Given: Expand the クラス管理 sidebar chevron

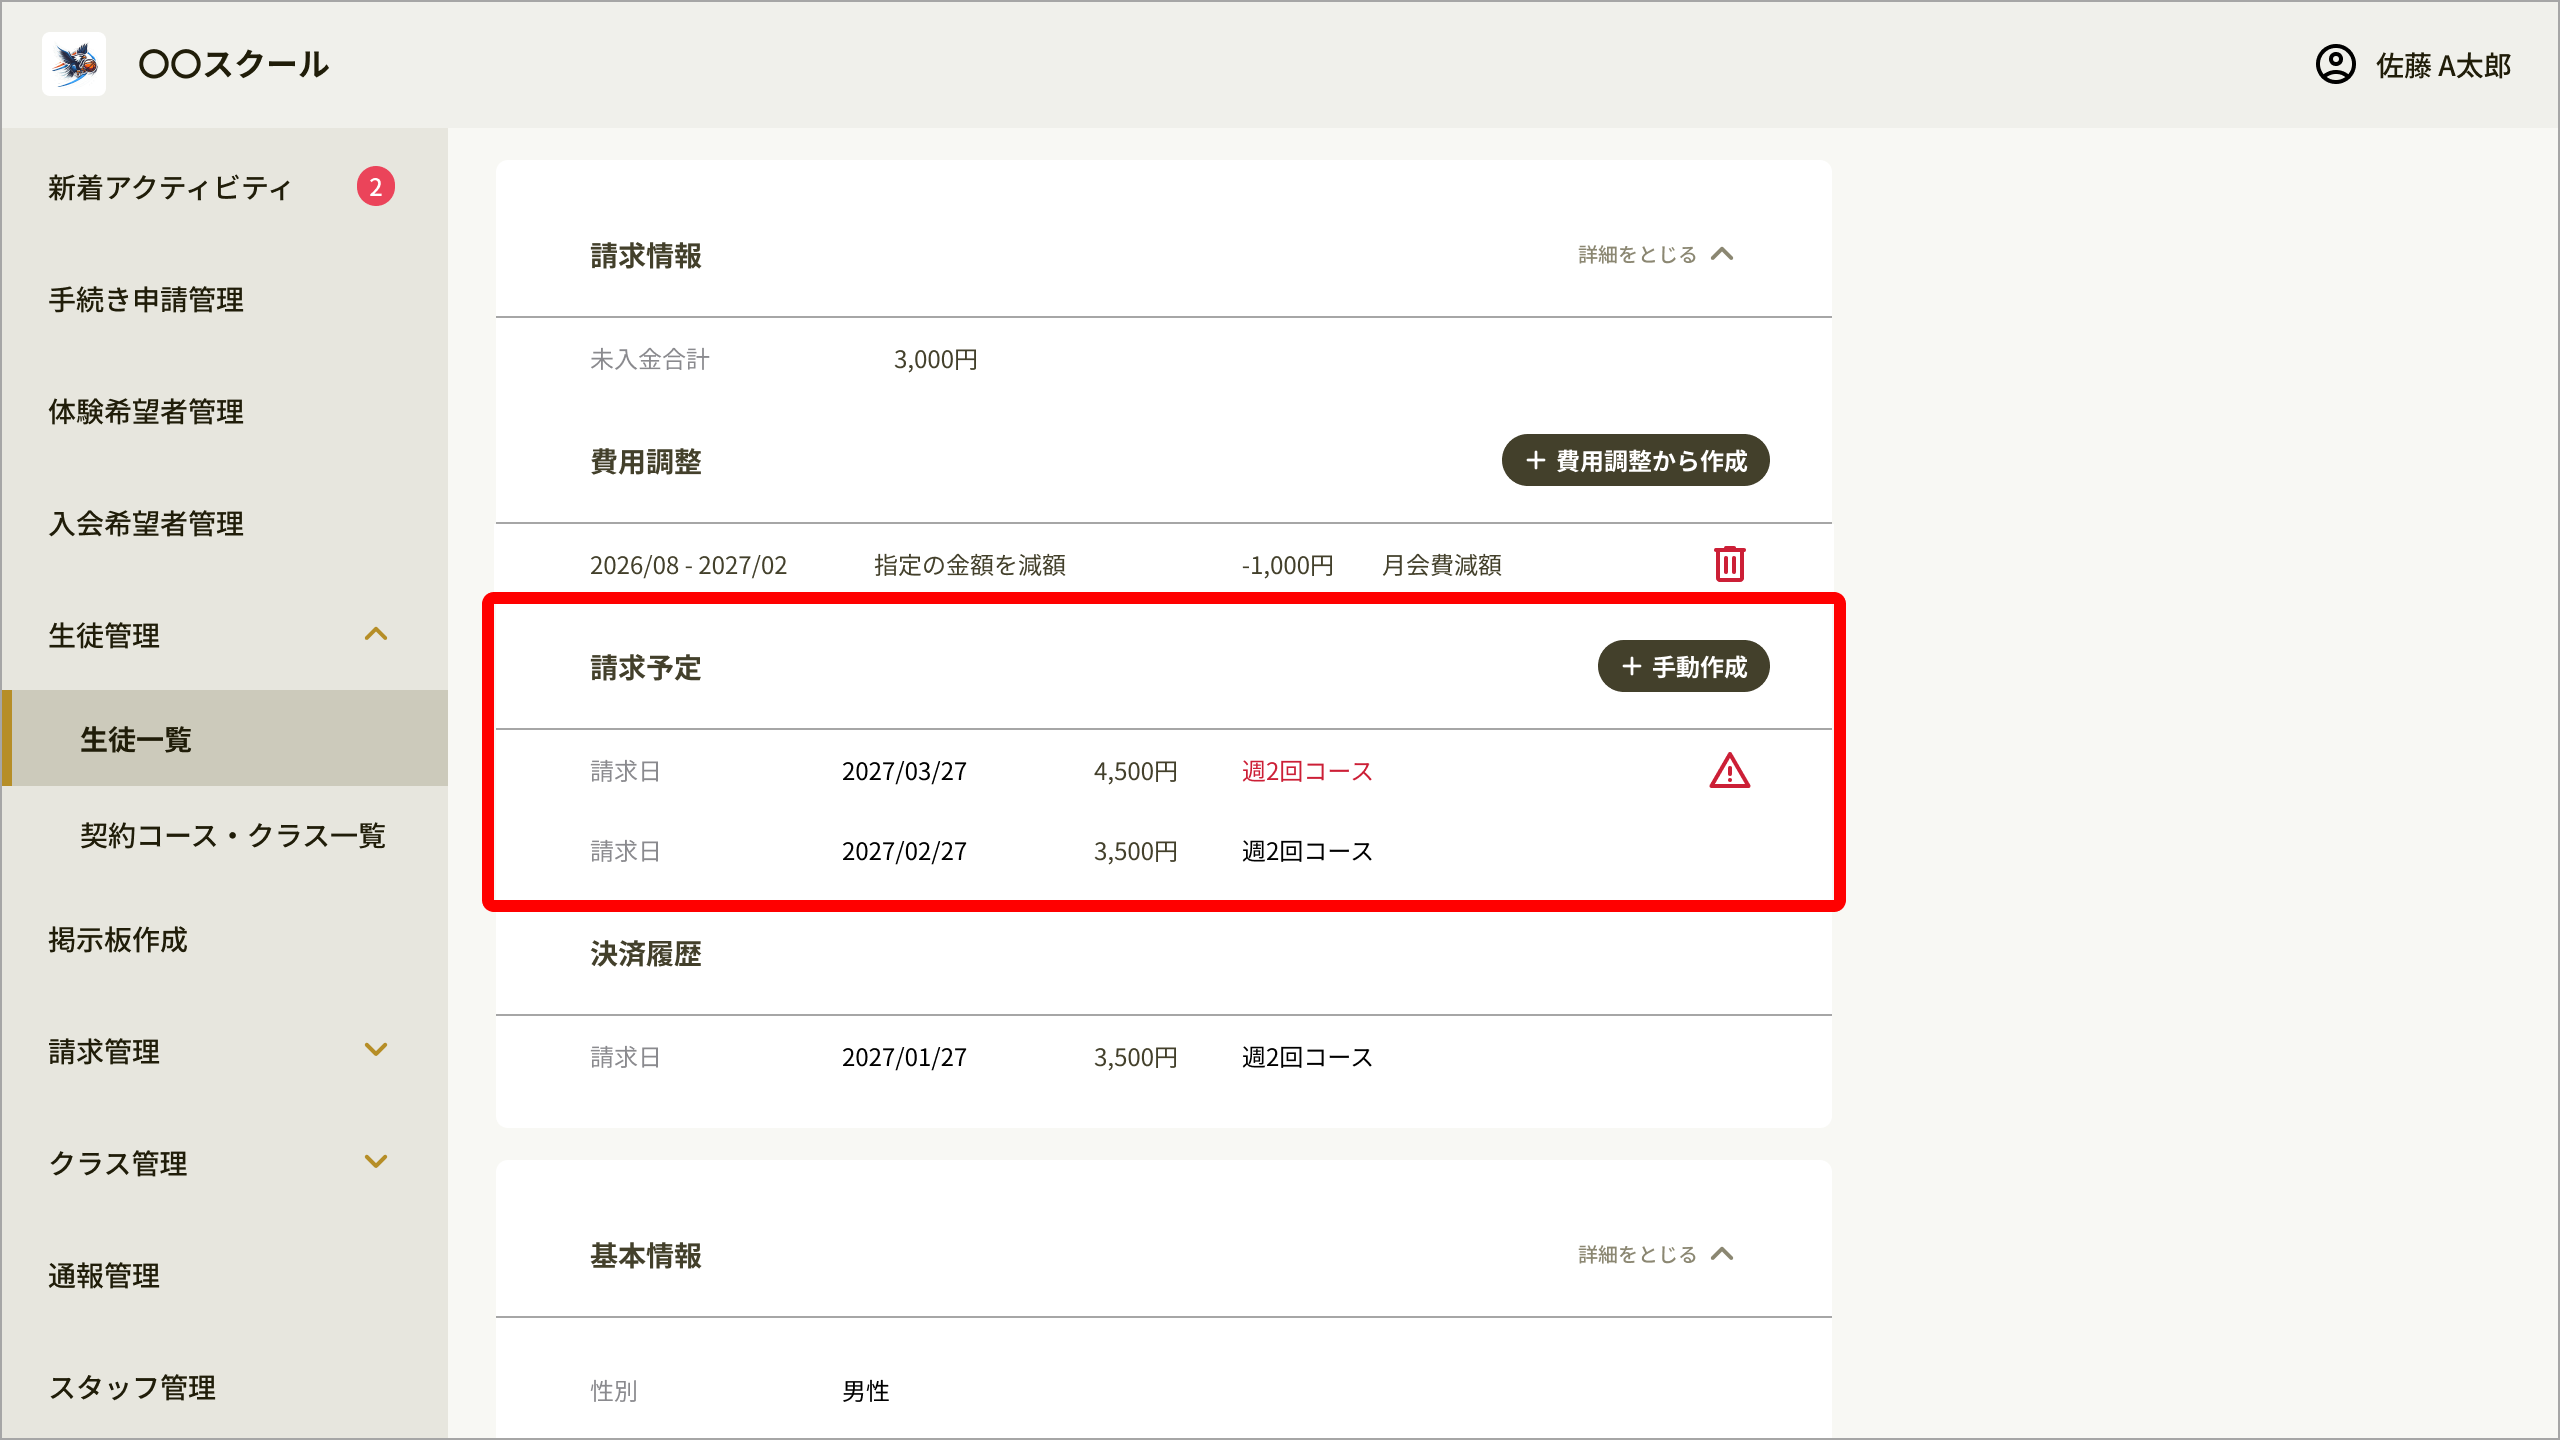Looking at the screenshot, I should click(376, 1162).
